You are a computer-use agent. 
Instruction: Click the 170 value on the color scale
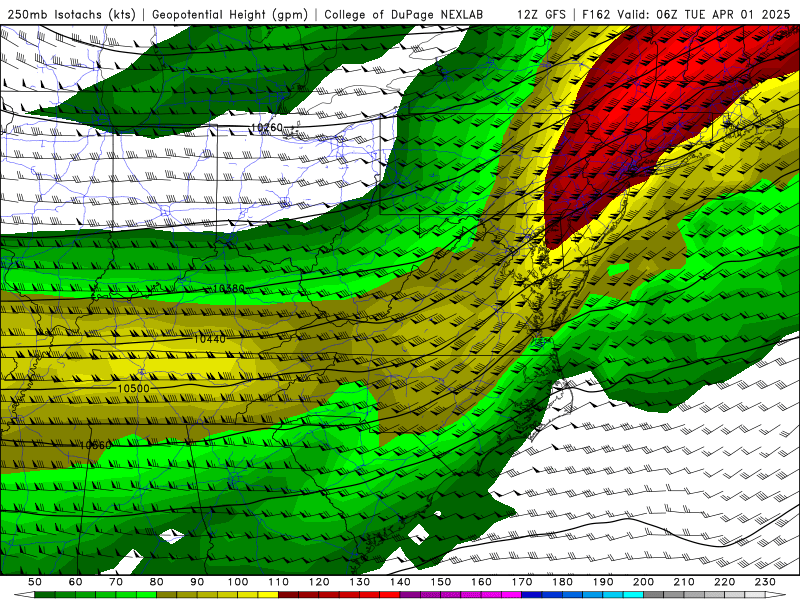click(522, 582)
